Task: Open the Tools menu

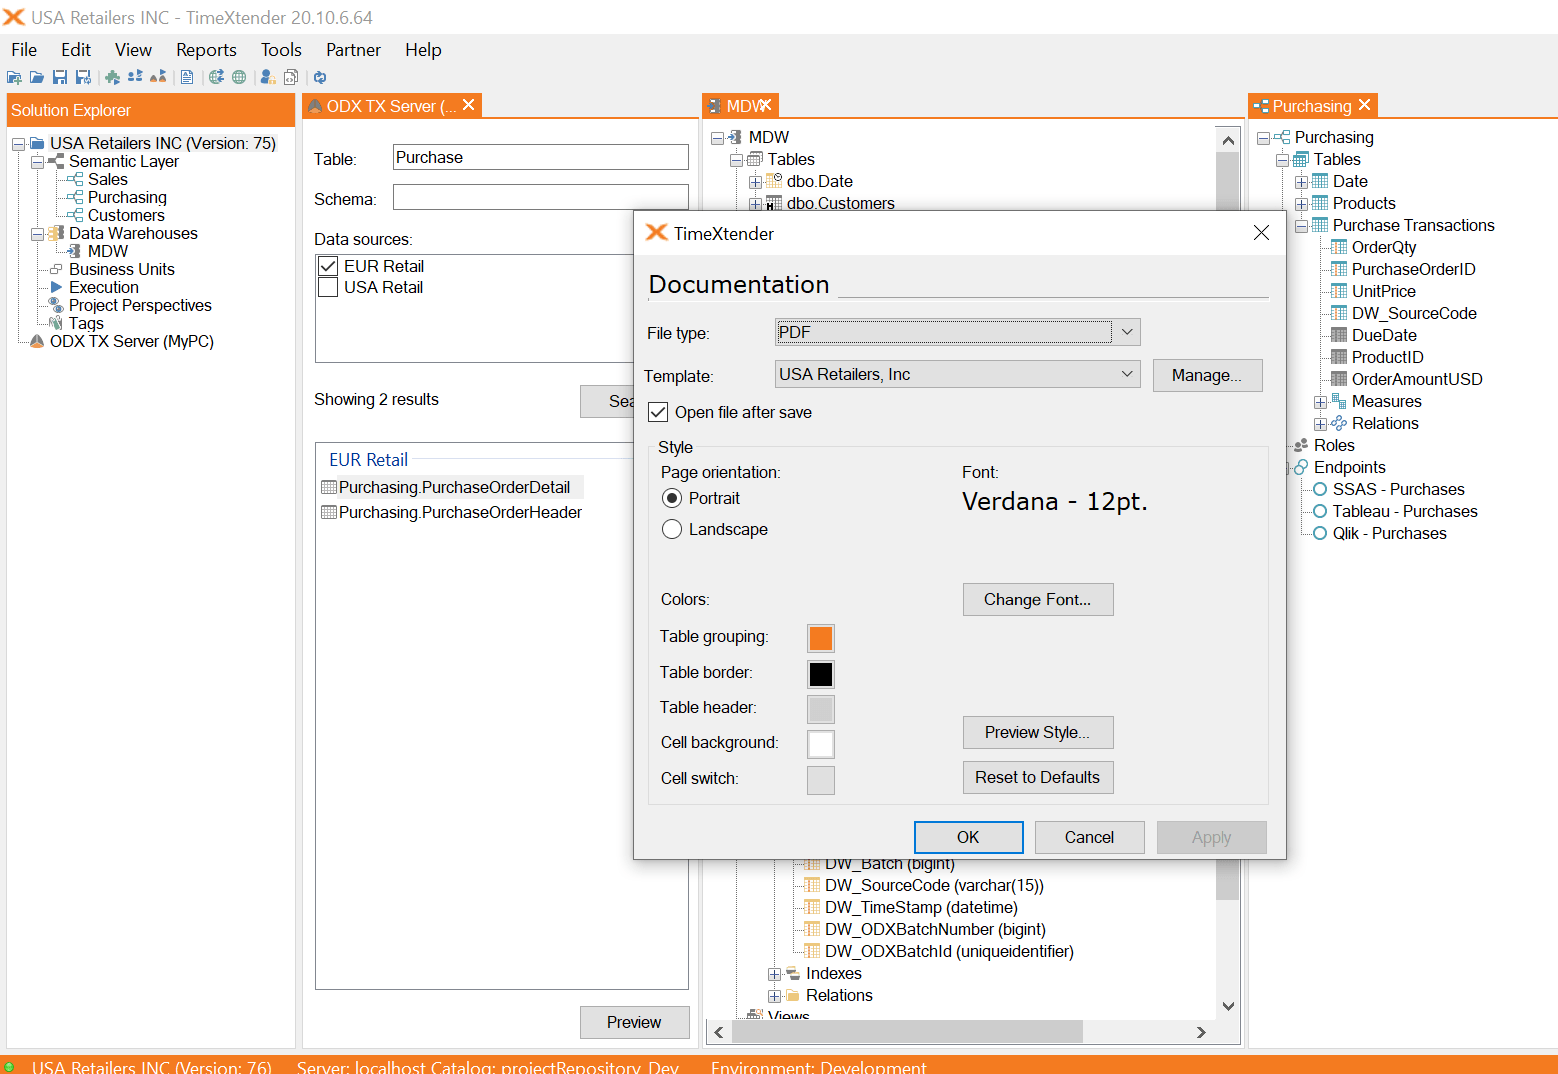Action: pyautogui.click(x=281, y=50)
